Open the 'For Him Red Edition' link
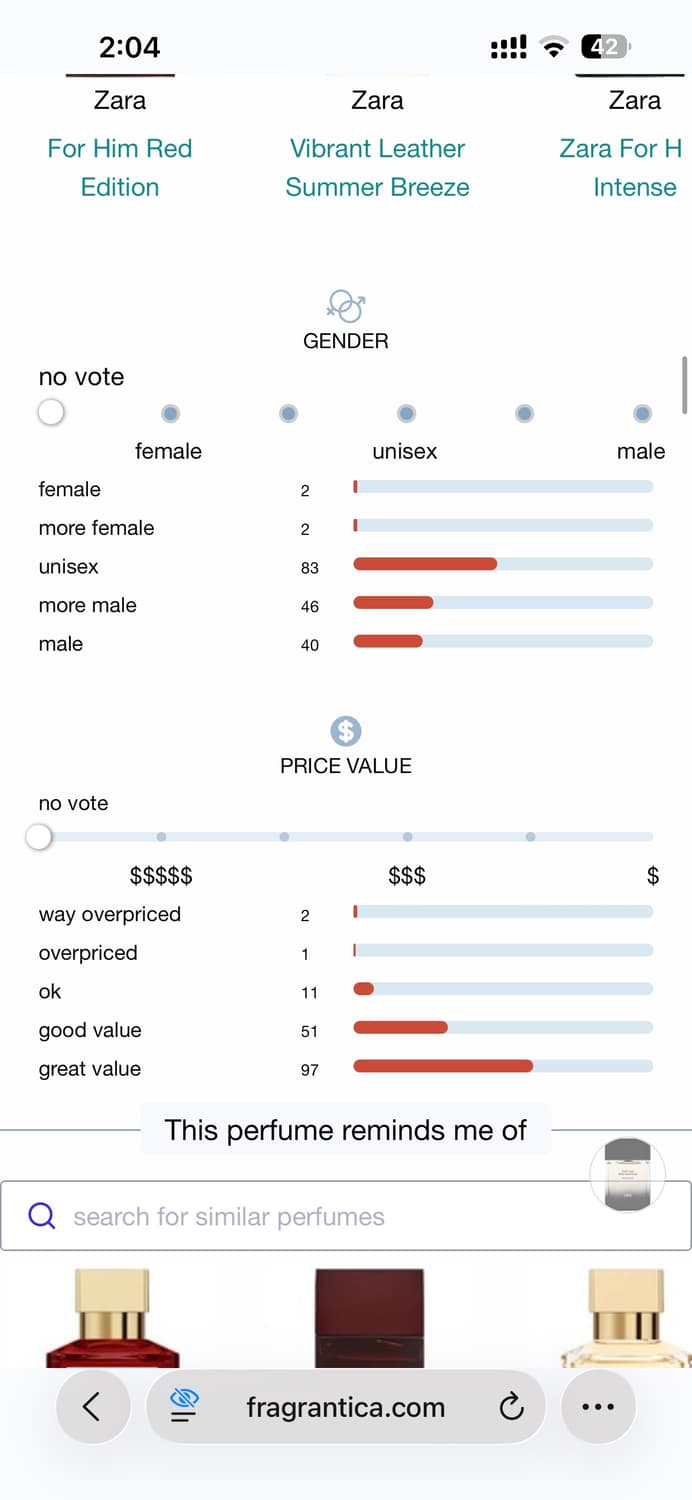 click(120, 168)
